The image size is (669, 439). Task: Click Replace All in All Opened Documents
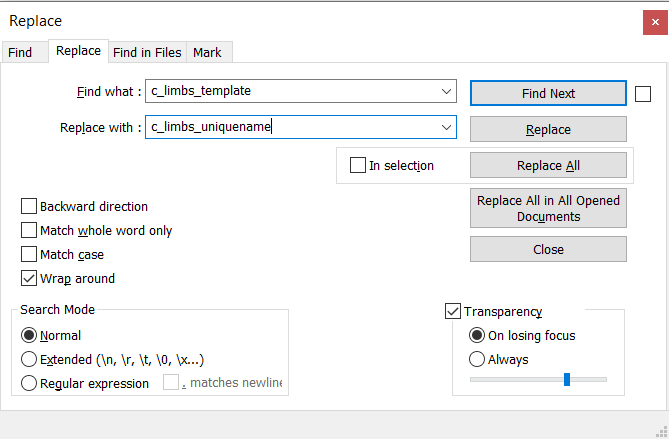coord(548,208)
